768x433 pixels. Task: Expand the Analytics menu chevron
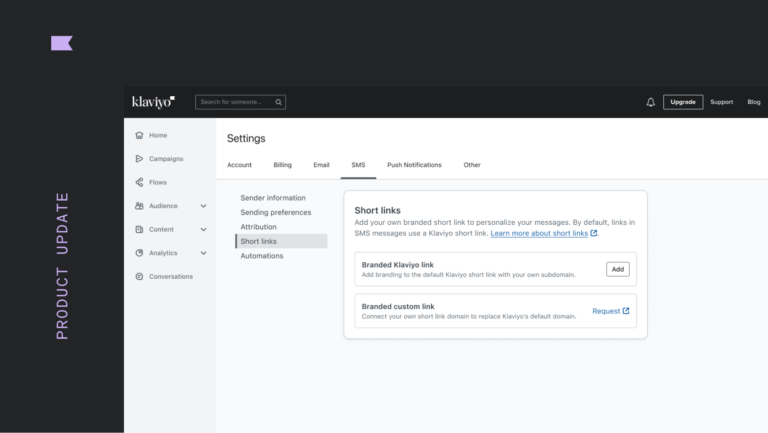coord(203,253)
